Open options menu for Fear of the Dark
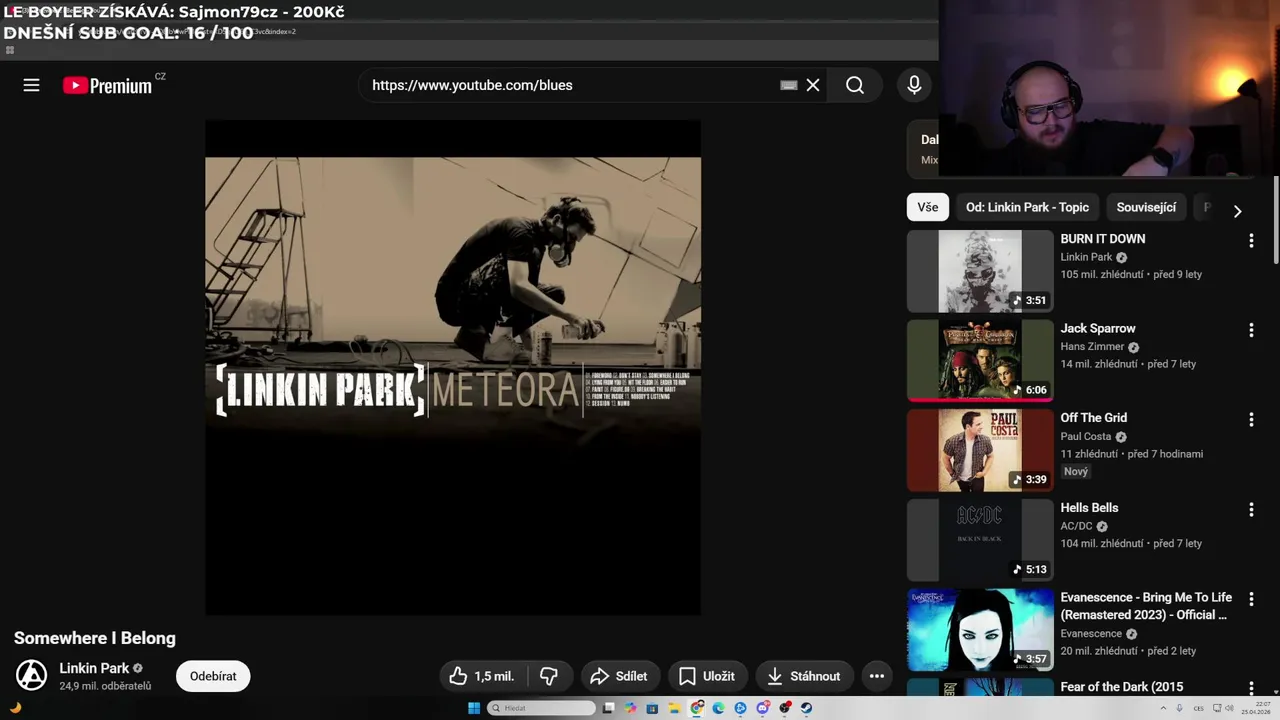Image resolution: width=1280 pixels, height=720 pixels. point(1251,688)
